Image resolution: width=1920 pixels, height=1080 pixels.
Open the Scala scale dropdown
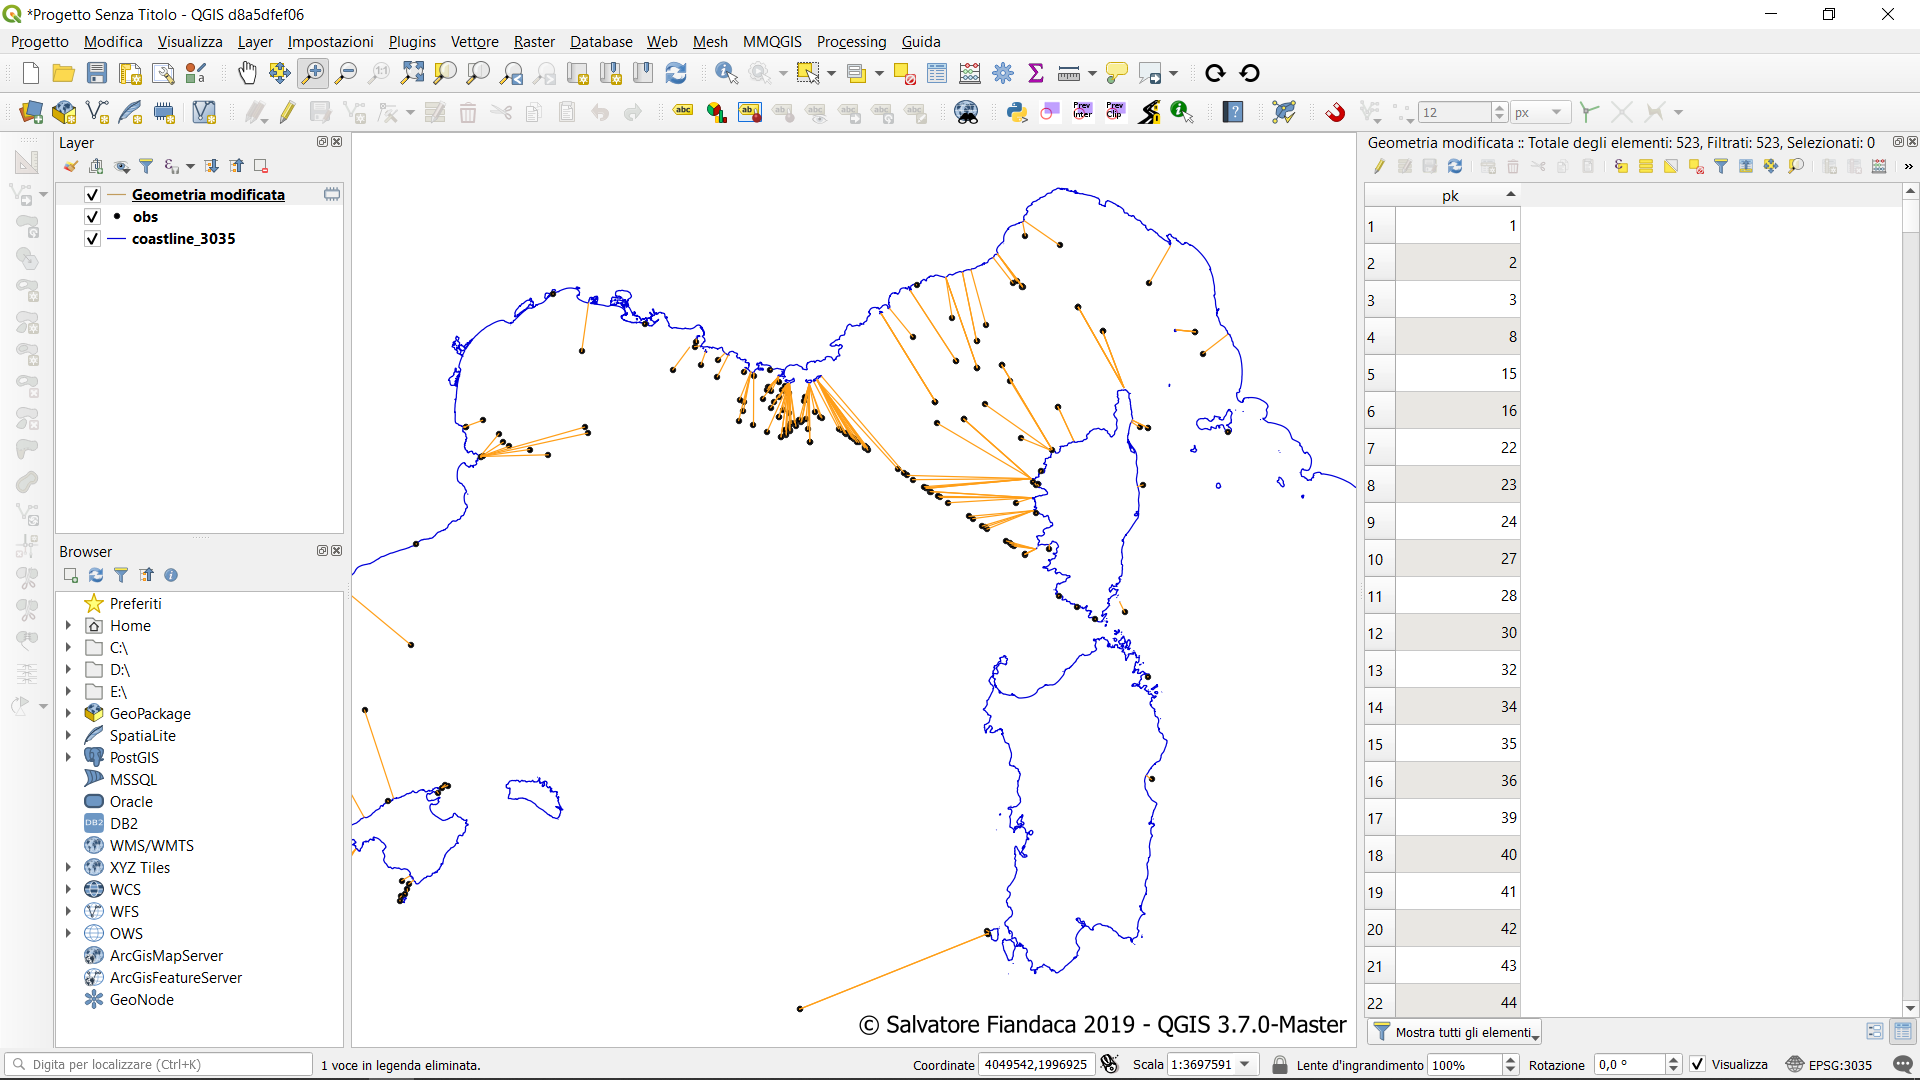click(1245, 1064)
